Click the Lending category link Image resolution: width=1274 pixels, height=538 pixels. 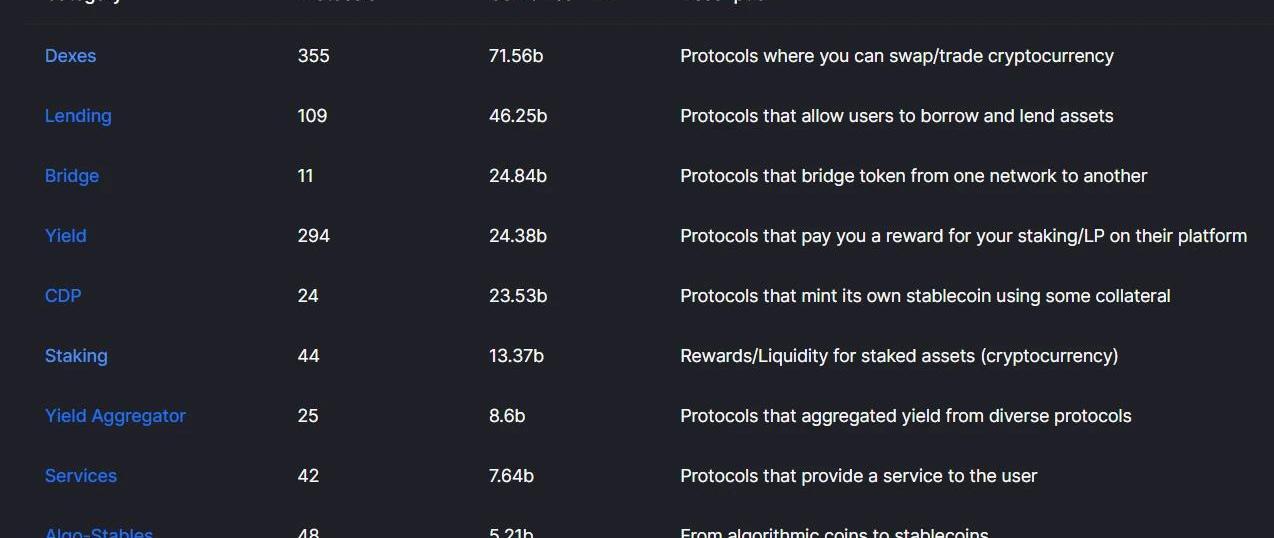tap(78, 116)
